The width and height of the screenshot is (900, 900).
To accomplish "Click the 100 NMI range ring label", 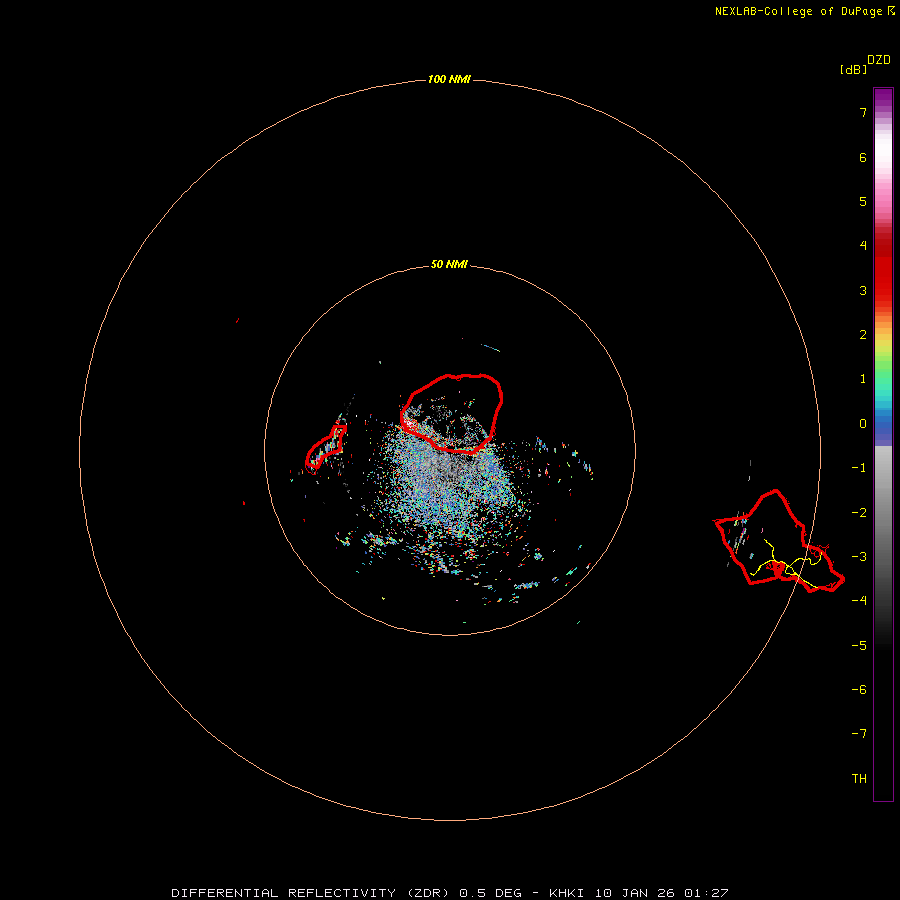I will click(x=449, y=79).
